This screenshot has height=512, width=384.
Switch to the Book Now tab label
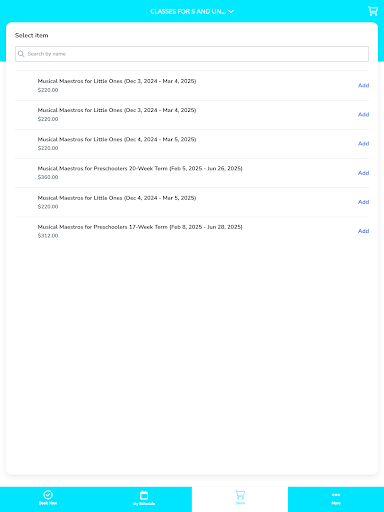click(x=48, y=503)
